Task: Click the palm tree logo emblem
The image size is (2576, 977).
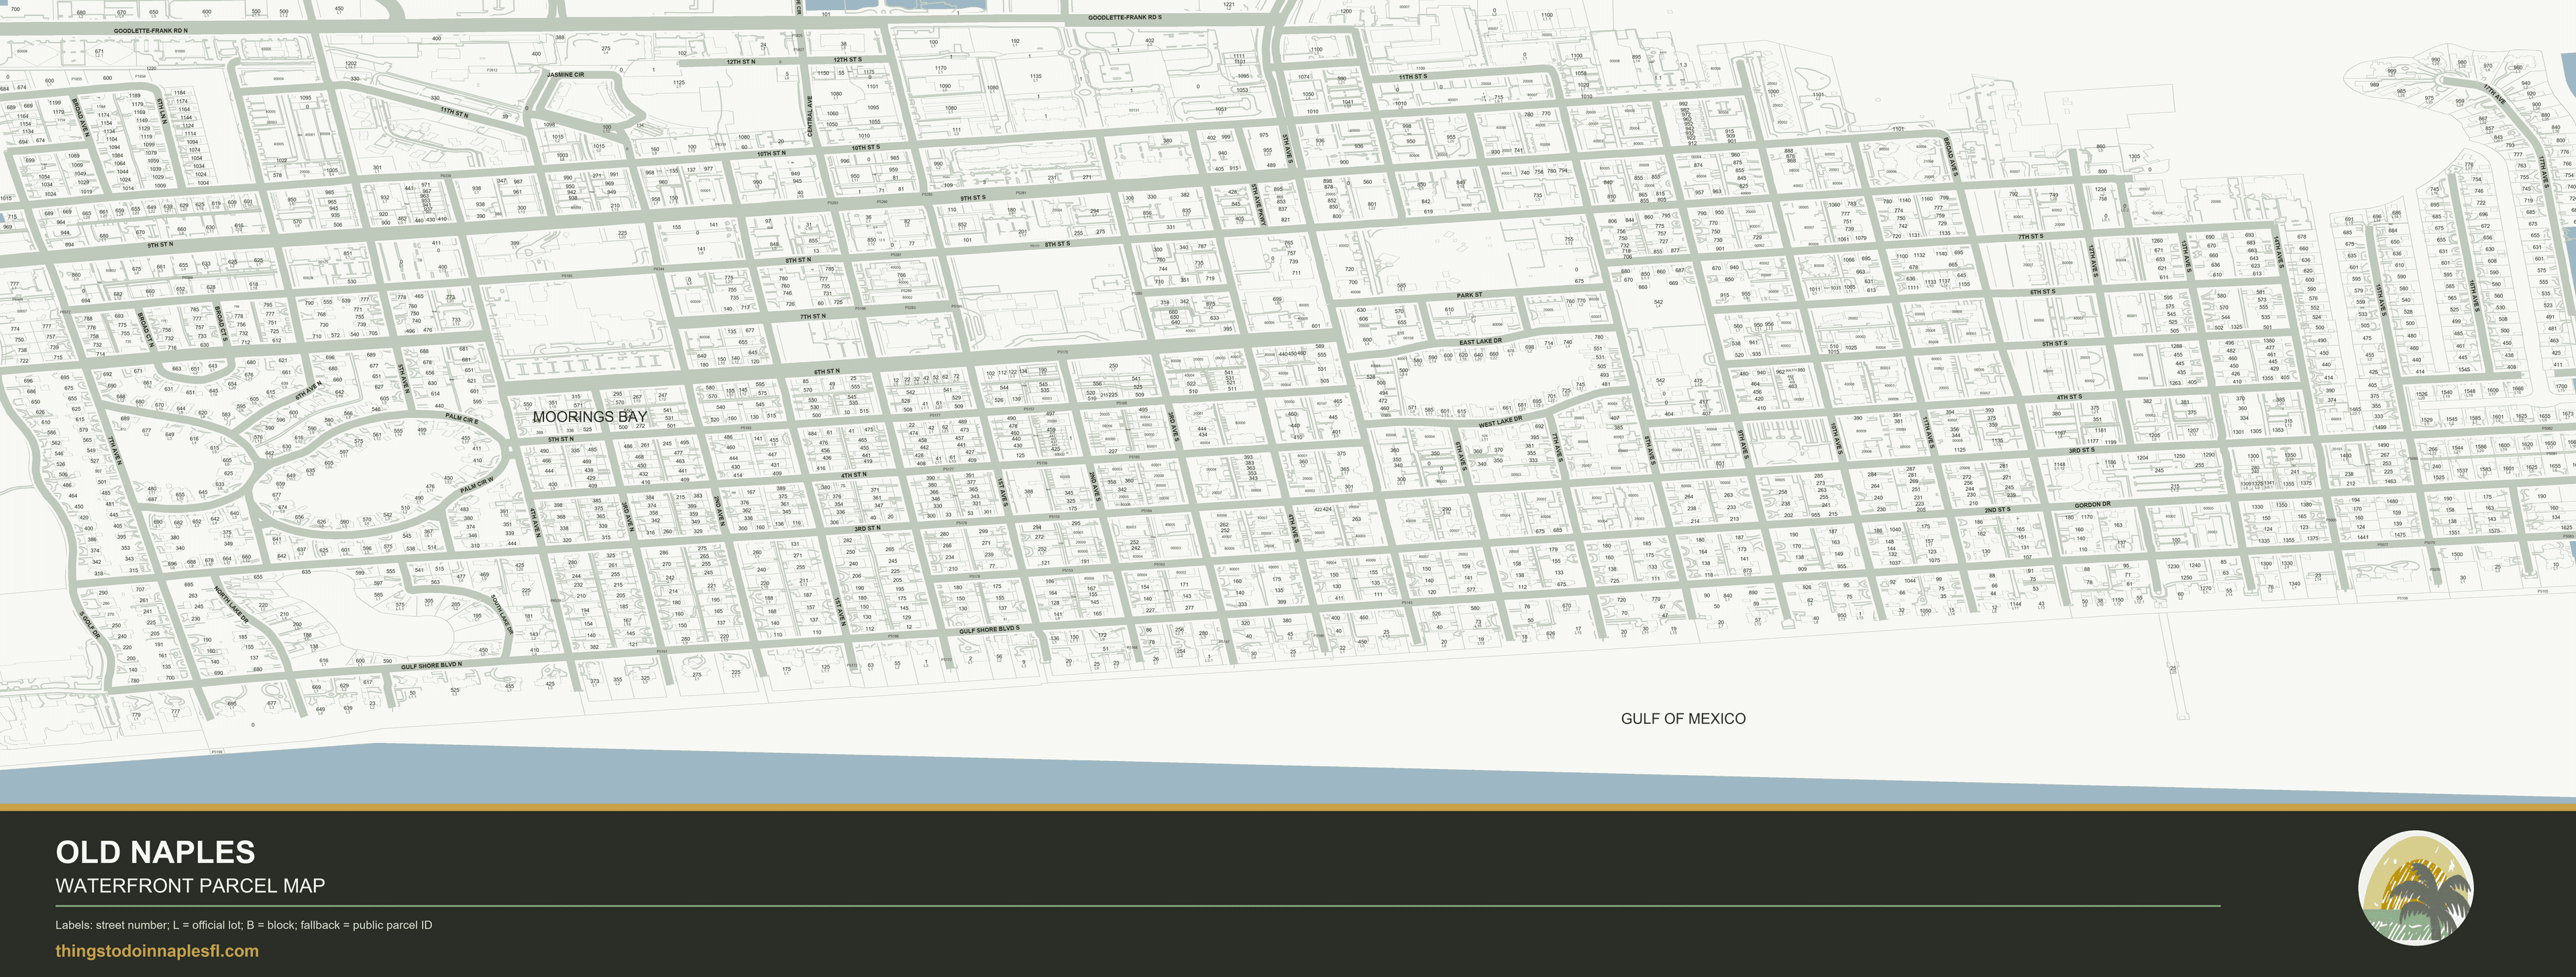Action: pyautogui.click(x=2415, y=888)
